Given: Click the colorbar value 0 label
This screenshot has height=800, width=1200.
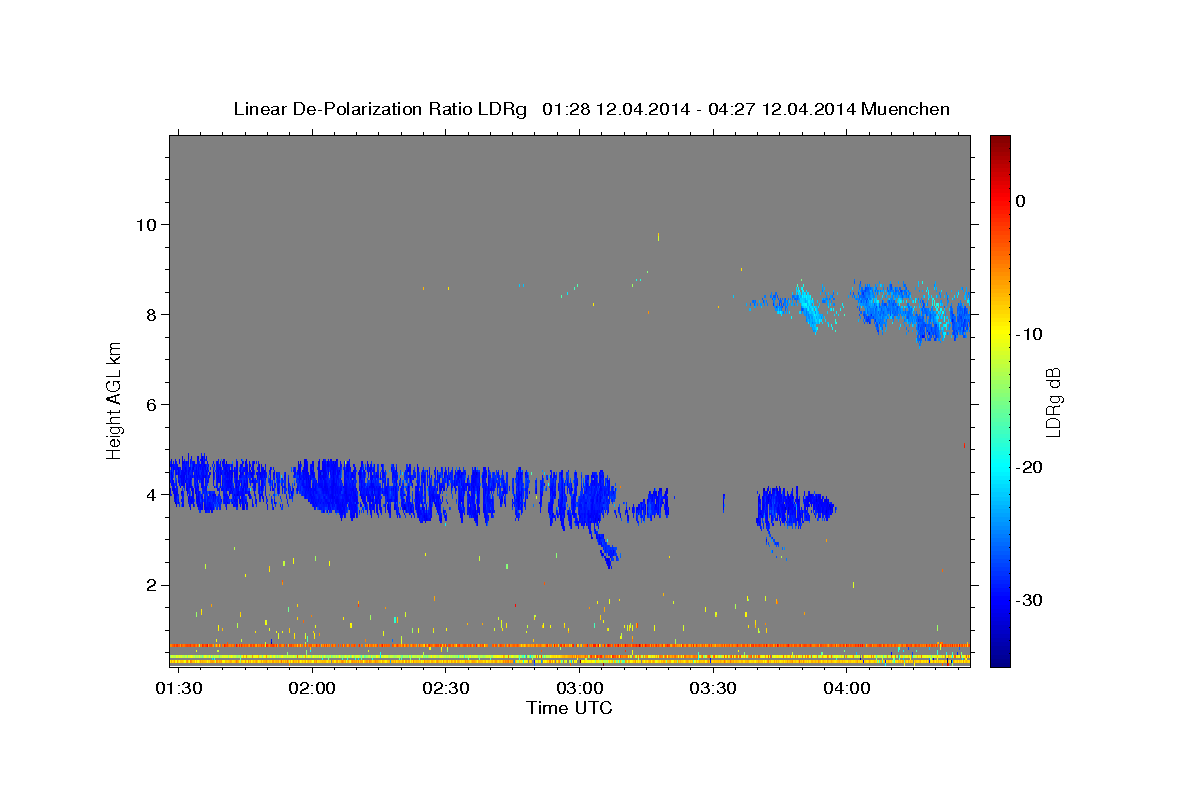Looking at the screenshot, I should [1021, 201].
